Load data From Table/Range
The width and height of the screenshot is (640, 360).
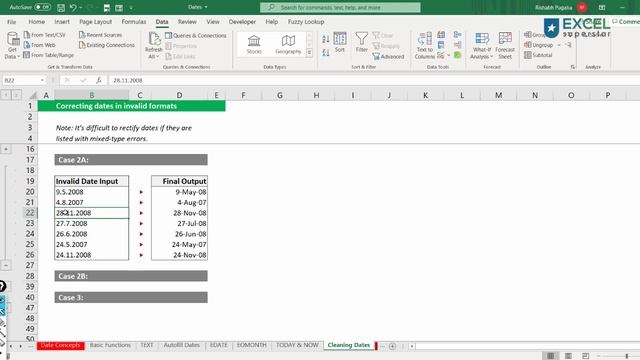coord(49,55)
